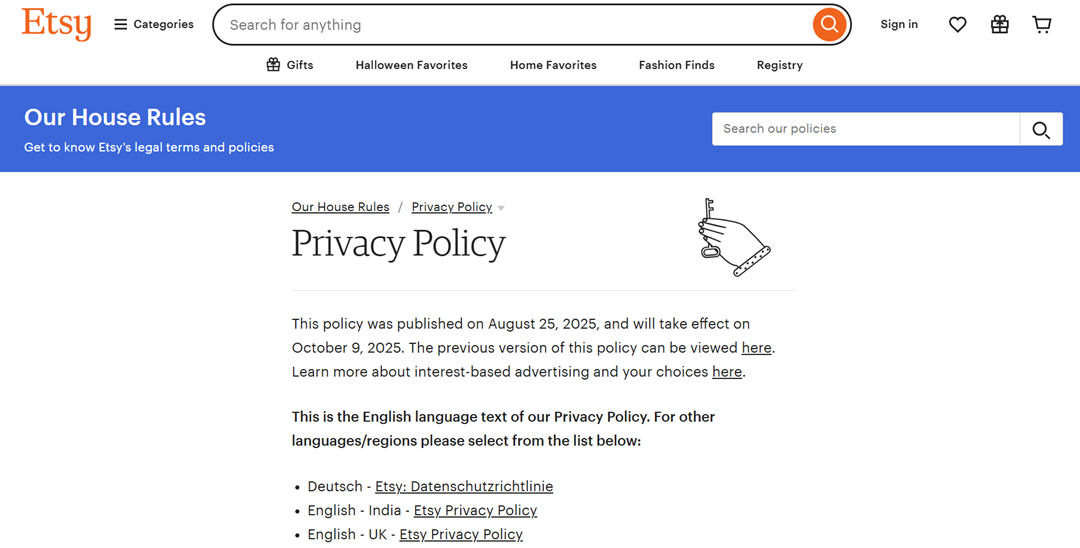The image size is (1080, 548).
Task: Click the policy search magnifier icon
Action: point(1041,129)
